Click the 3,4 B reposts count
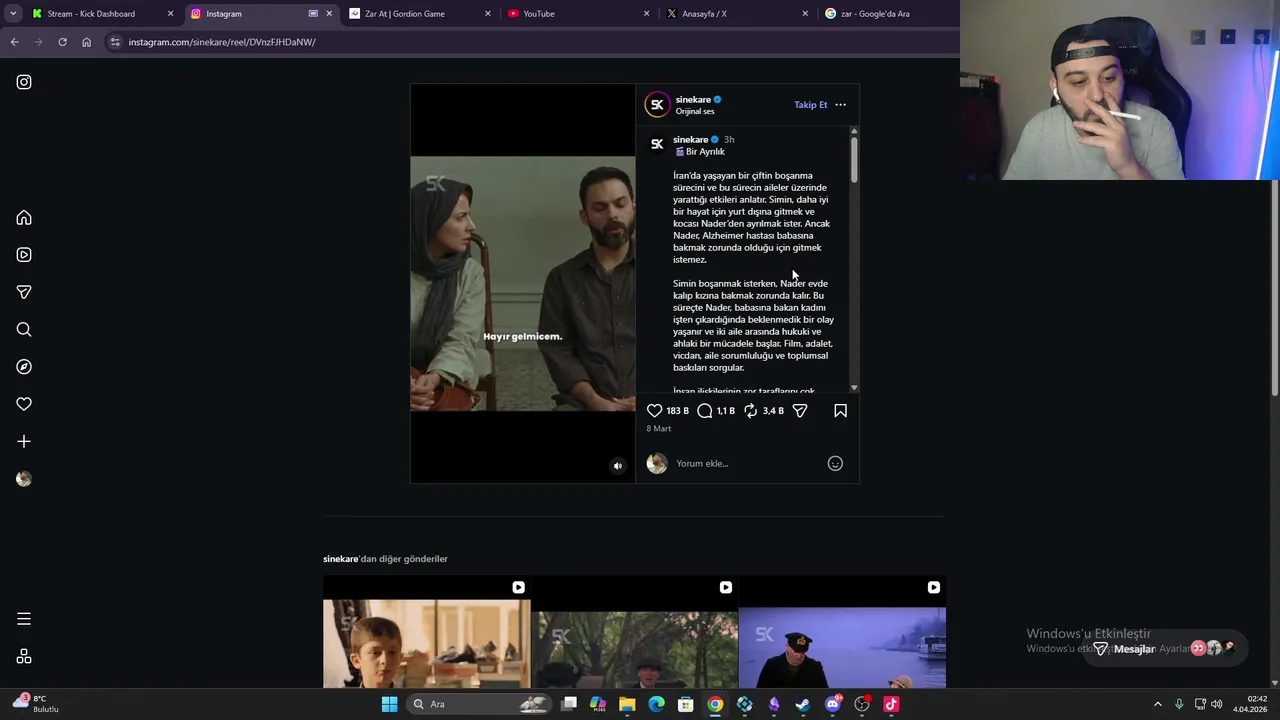 click(x=774, y=411)
